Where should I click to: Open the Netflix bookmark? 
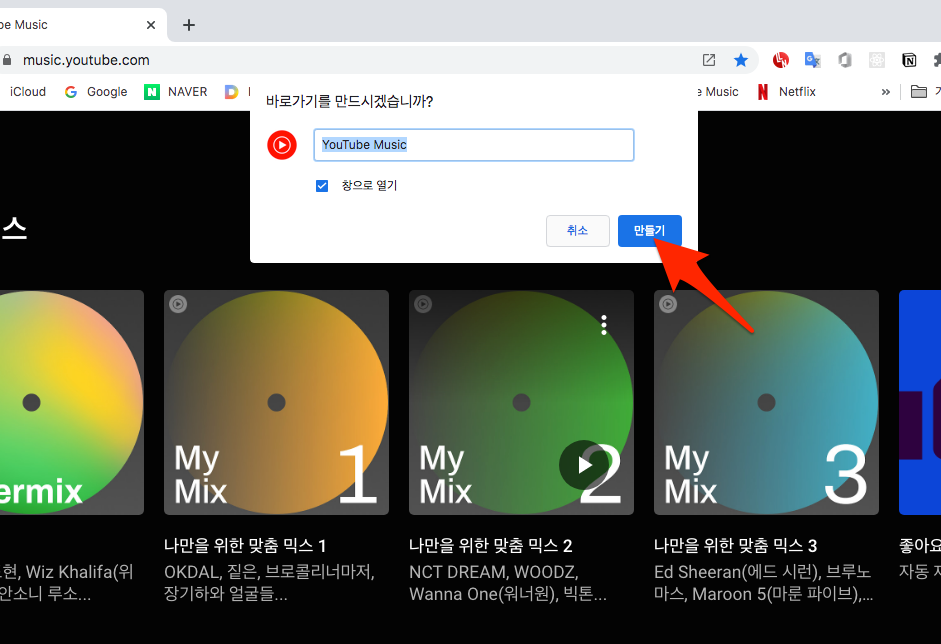point(786,92)
